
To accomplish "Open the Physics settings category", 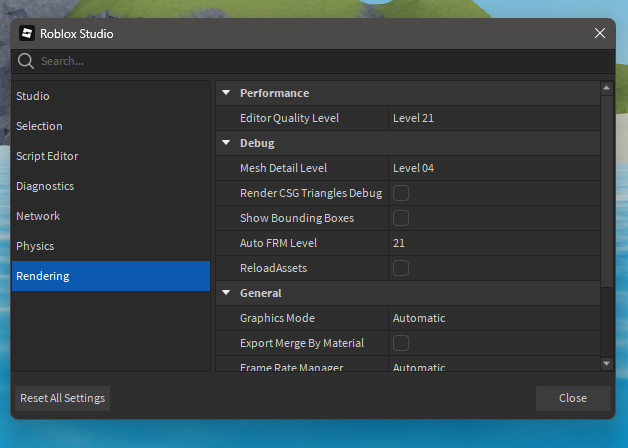I will tap(111, 246).
